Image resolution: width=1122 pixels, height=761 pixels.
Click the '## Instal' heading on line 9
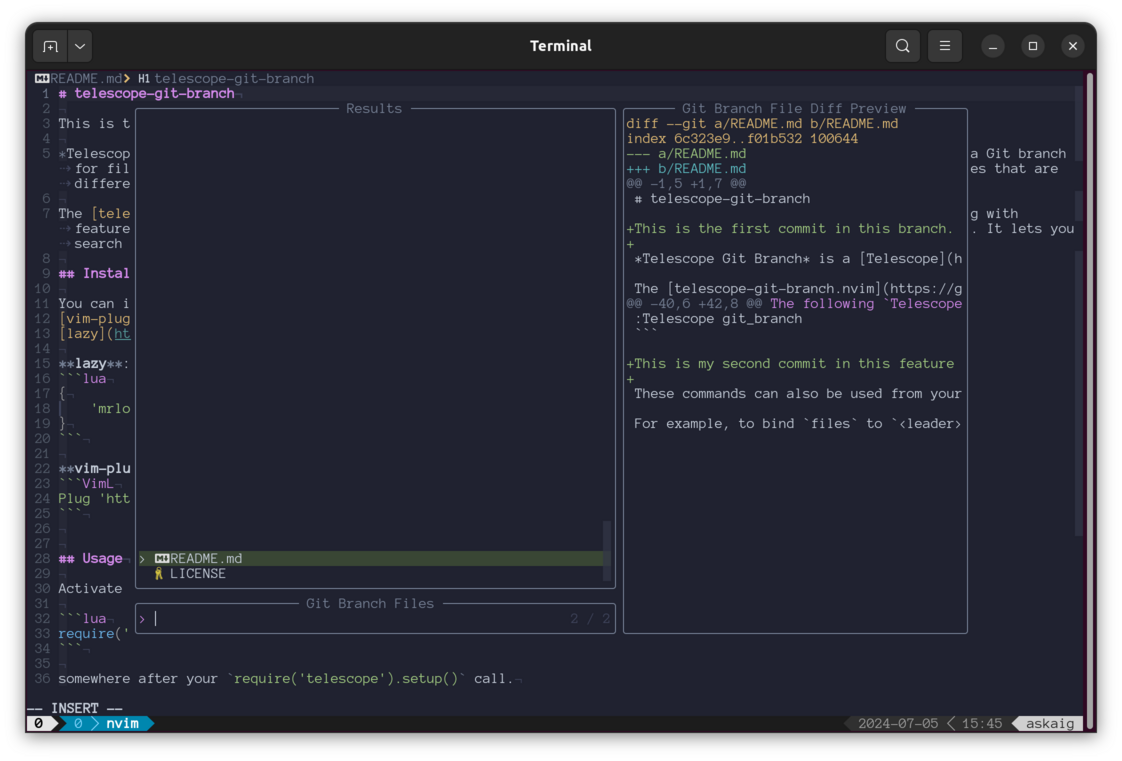point(94,274)
